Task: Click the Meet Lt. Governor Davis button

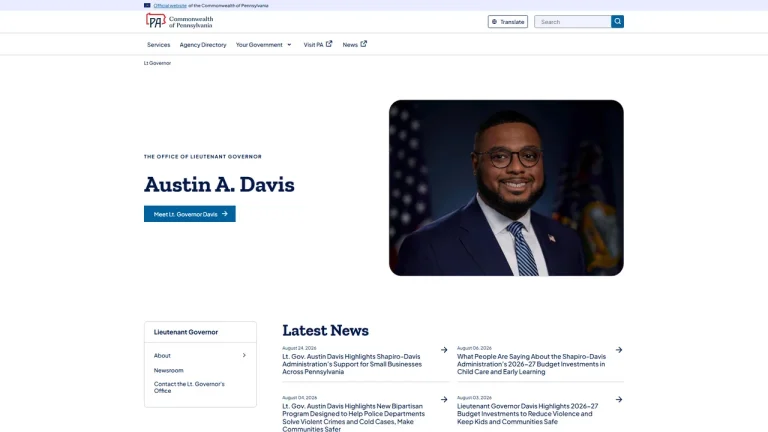Action: coord(190,214)
